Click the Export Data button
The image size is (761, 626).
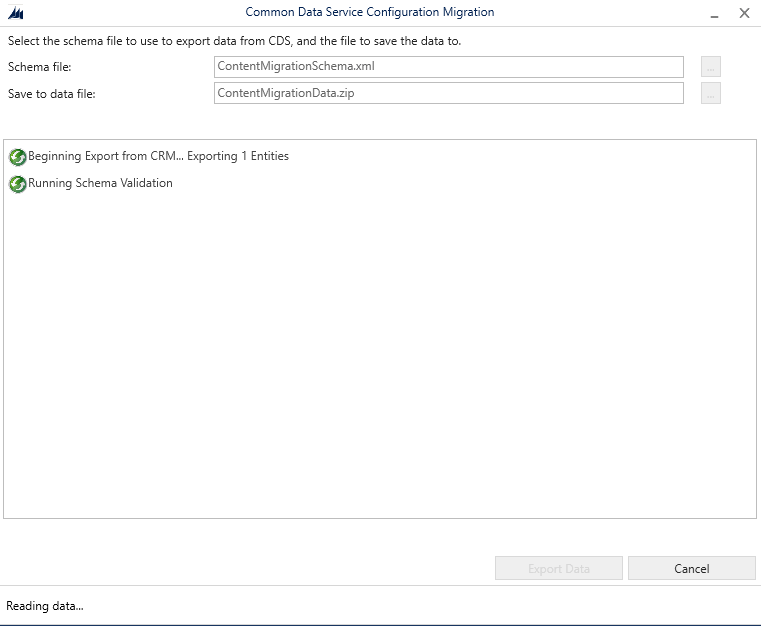point(559,568)
